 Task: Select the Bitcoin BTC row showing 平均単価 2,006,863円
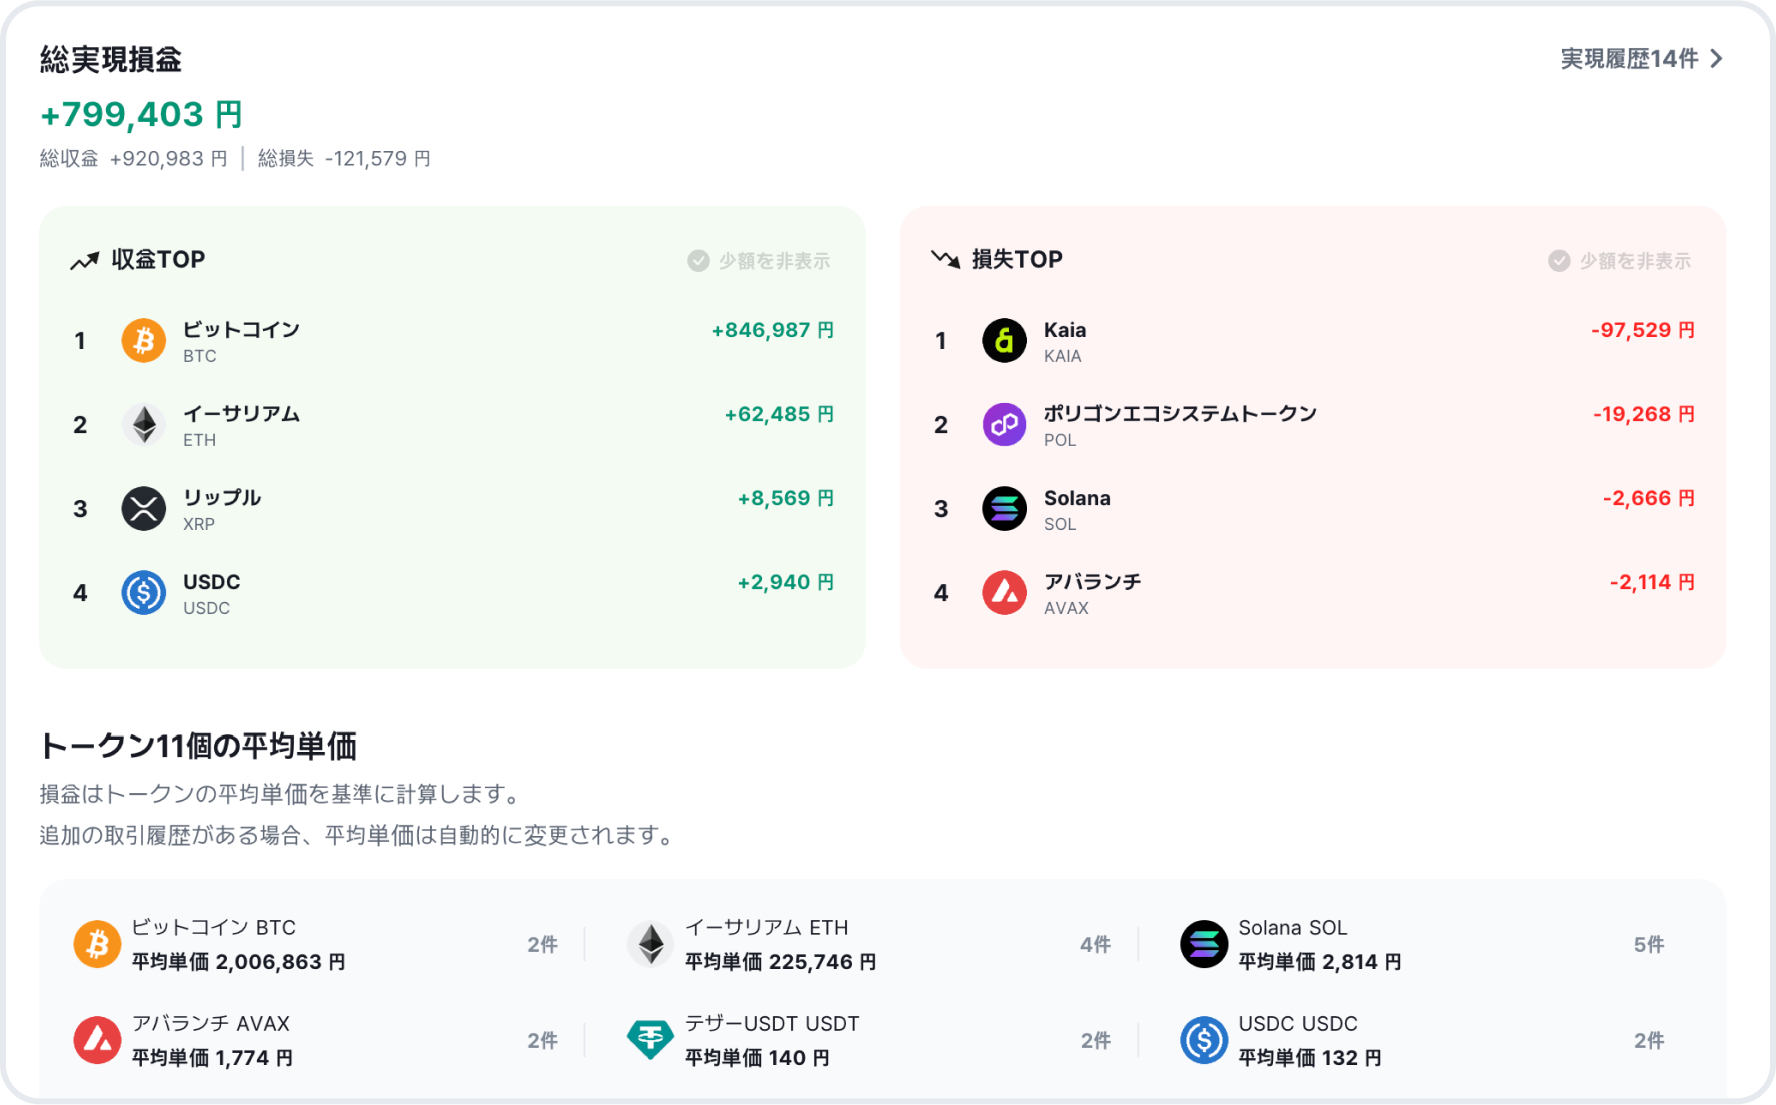[x=237, y=944]
